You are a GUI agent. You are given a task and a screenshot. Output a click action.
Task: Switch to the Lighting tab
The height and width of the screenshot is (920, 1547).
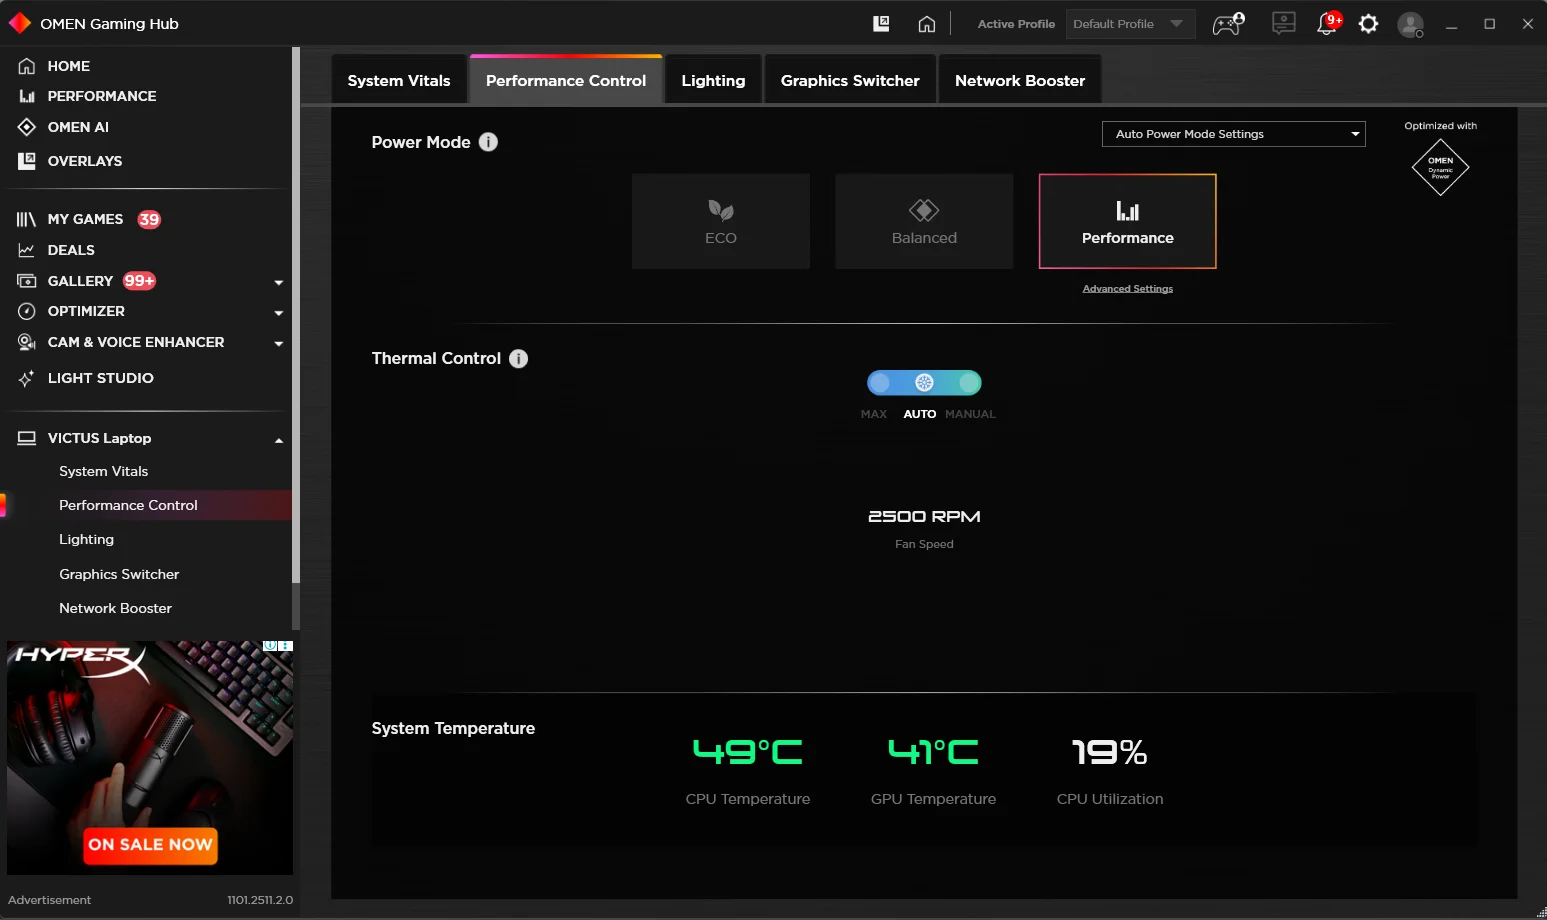(x=713, y=80)
